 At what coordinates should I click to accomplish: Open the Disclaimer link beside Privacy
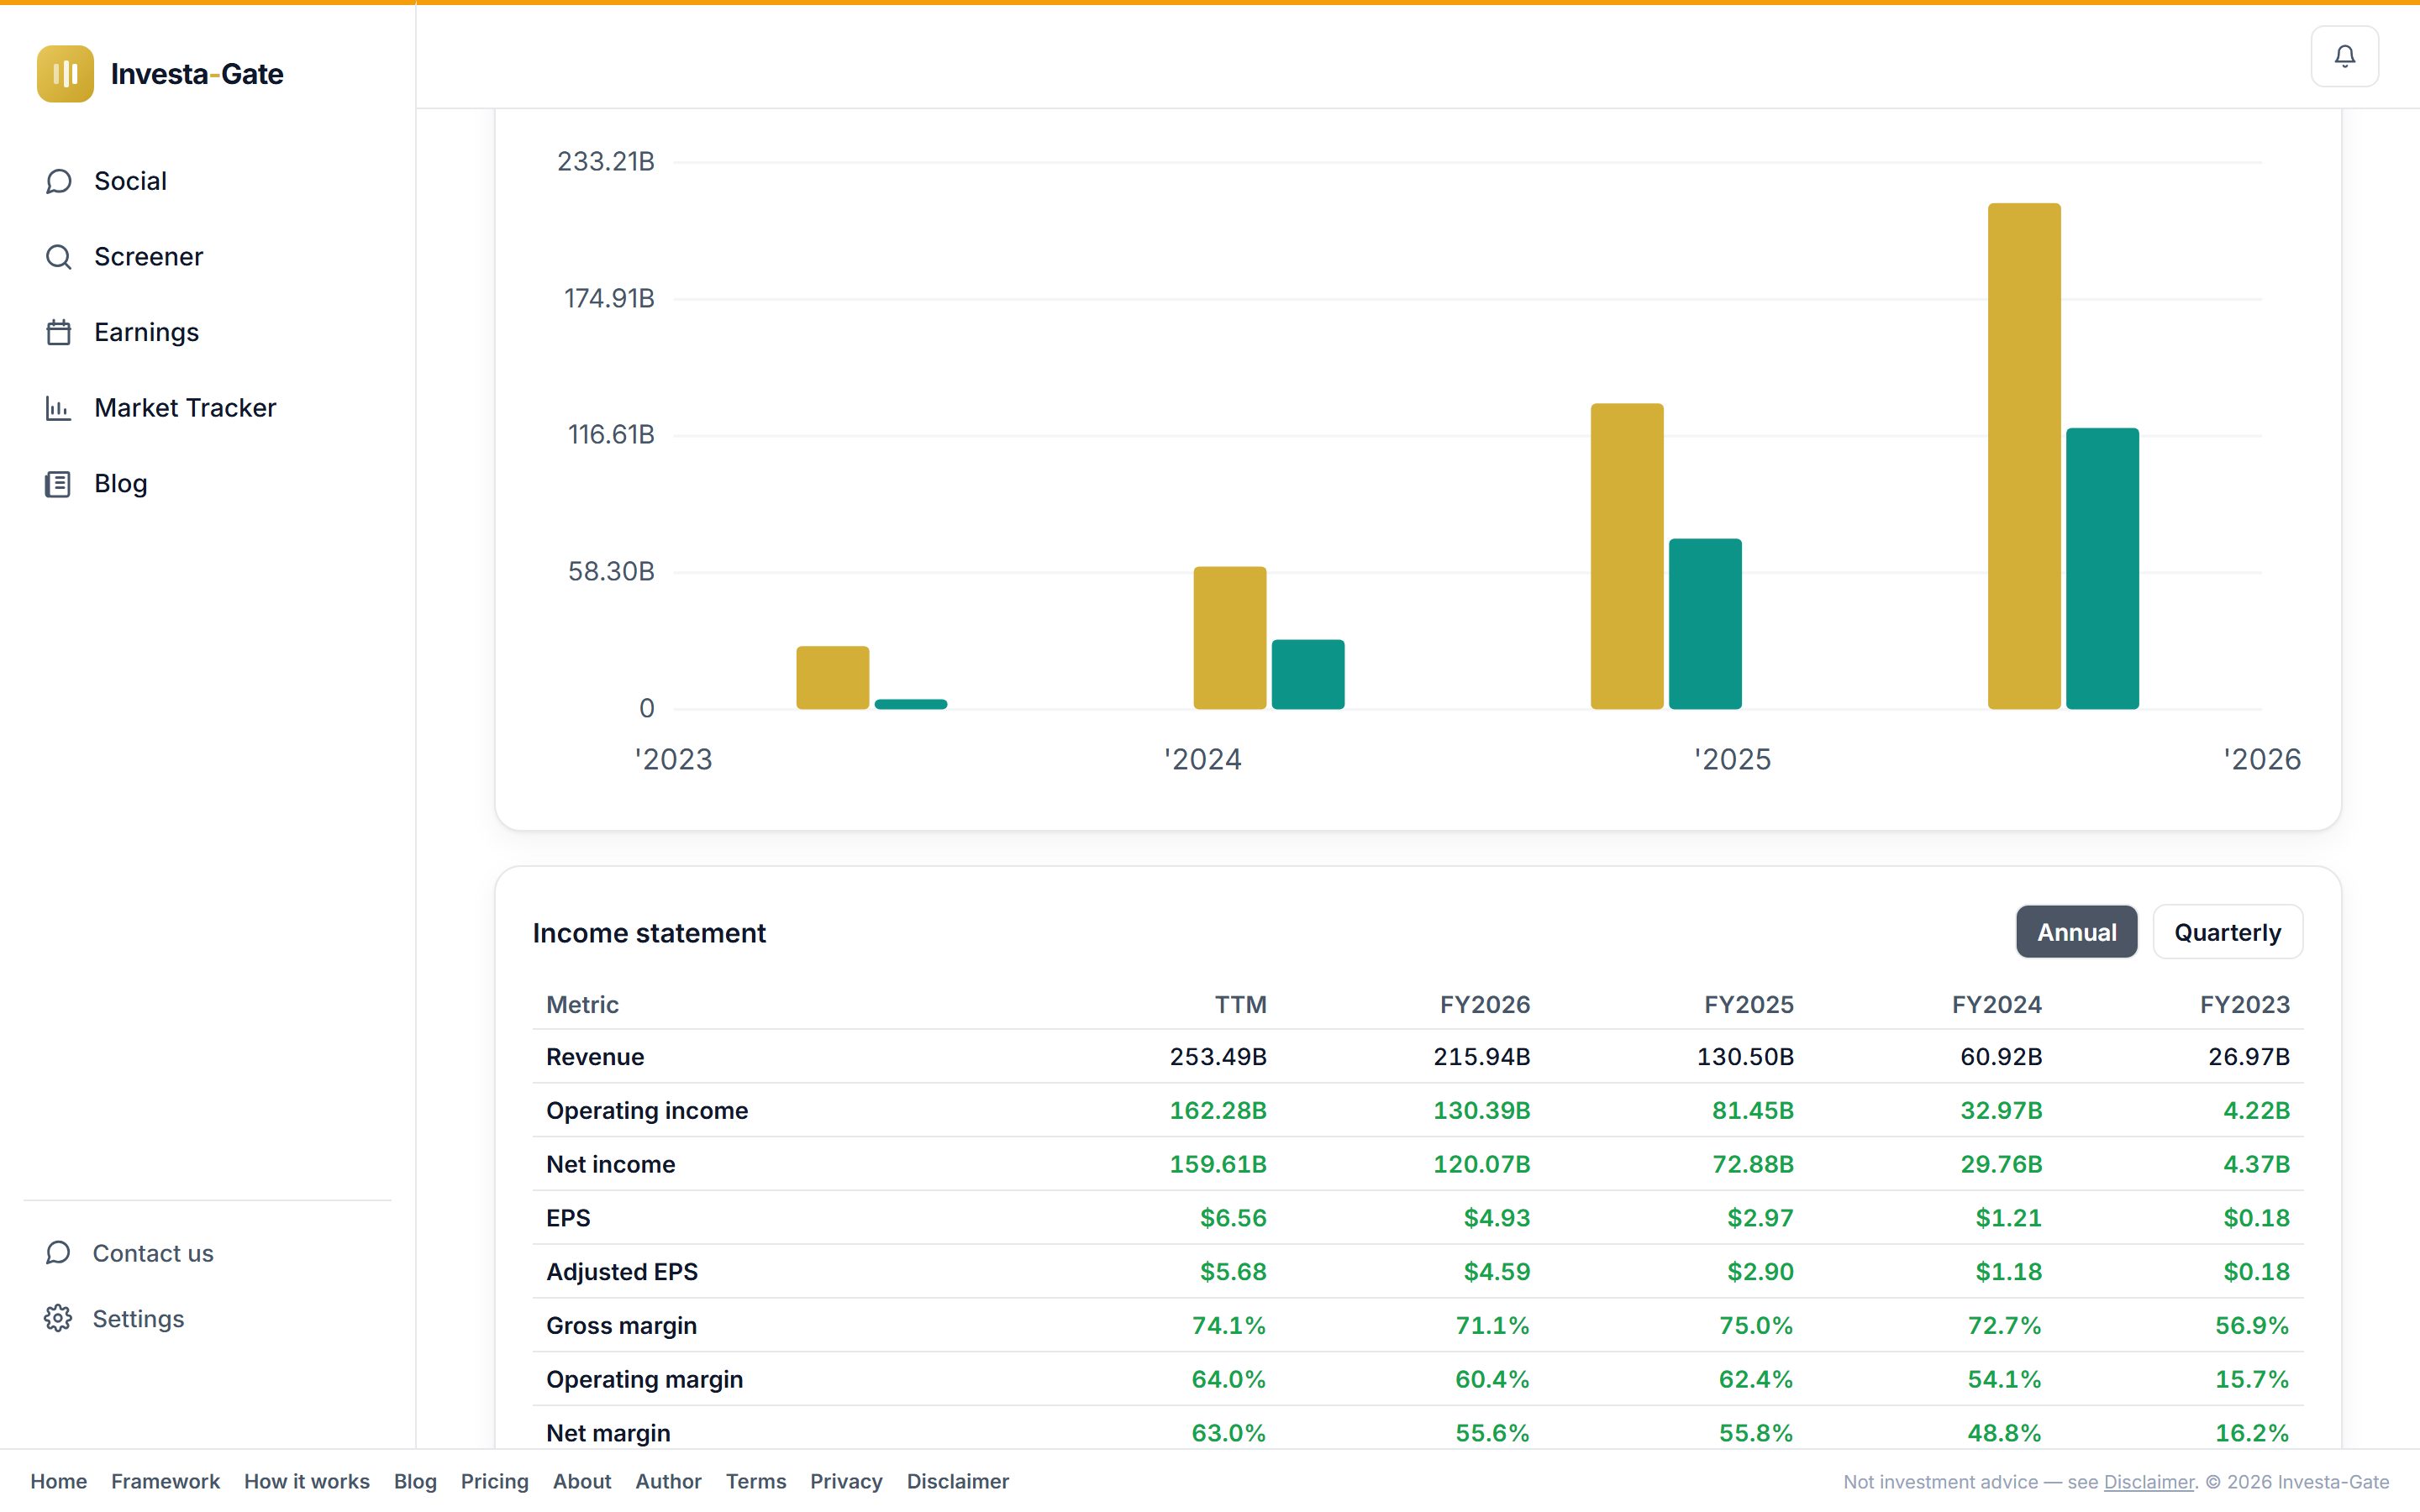958,1481
